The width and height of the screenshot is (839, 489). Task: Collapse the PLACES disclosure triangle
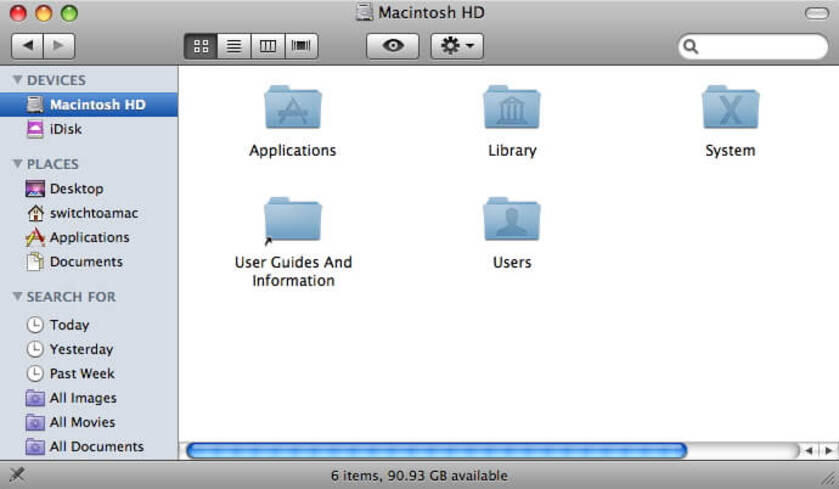17,164
